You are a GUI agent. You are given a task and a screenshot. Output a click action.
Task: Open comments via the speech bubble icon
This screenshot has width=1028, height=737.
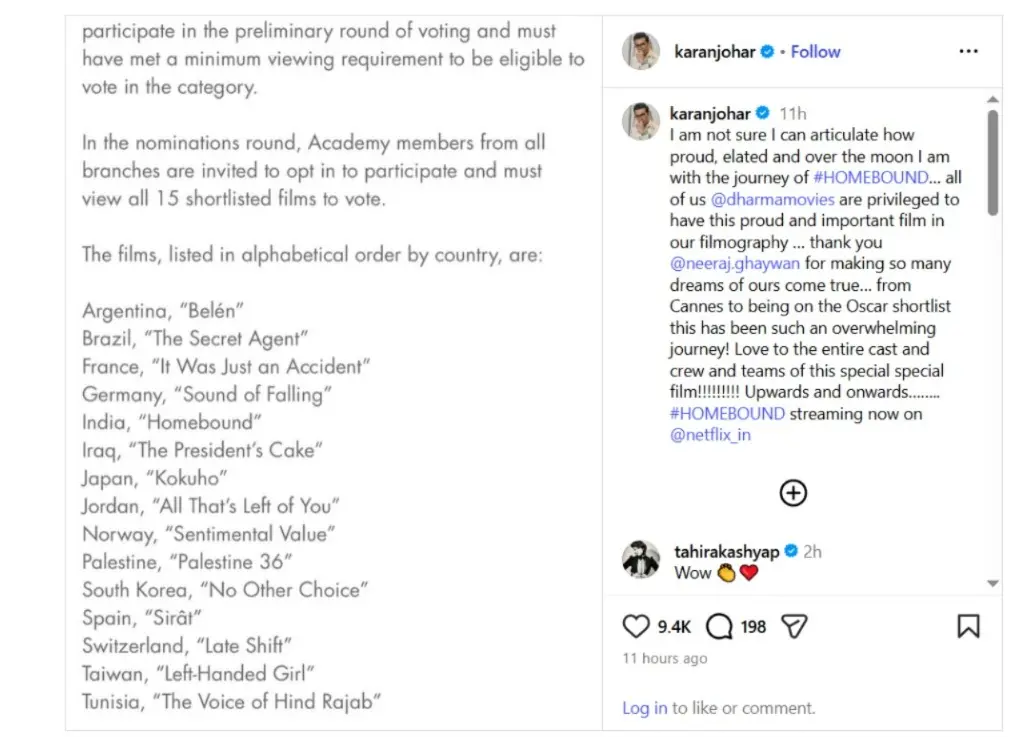[x=719, y=627]
